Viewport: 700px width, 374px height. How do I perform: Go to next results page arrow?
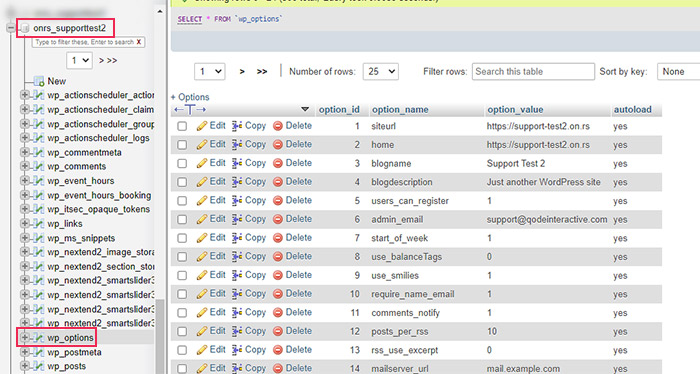click(x=242, y=71)
